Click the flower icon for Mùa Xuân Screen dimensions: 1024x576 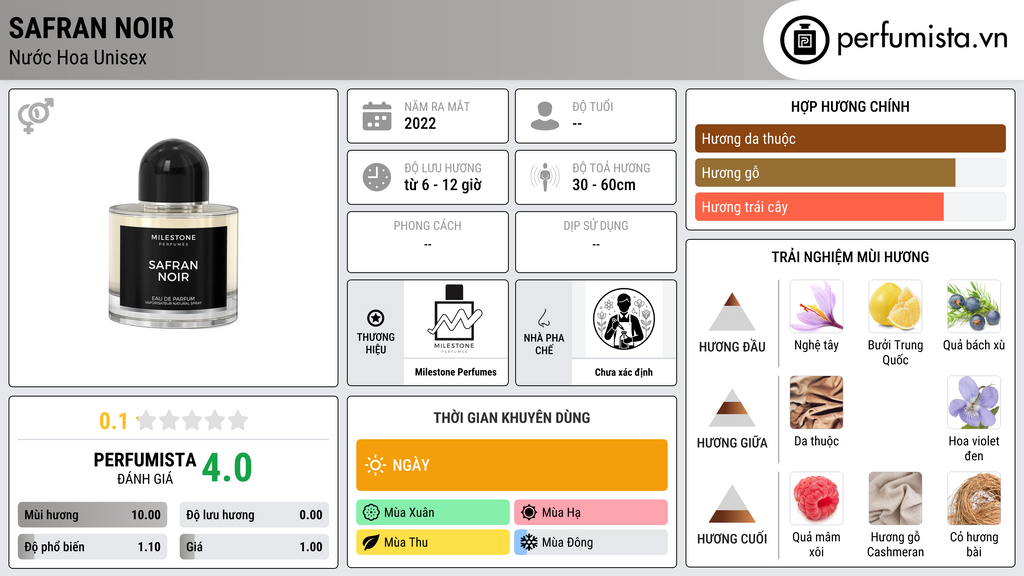pos(371,513)
